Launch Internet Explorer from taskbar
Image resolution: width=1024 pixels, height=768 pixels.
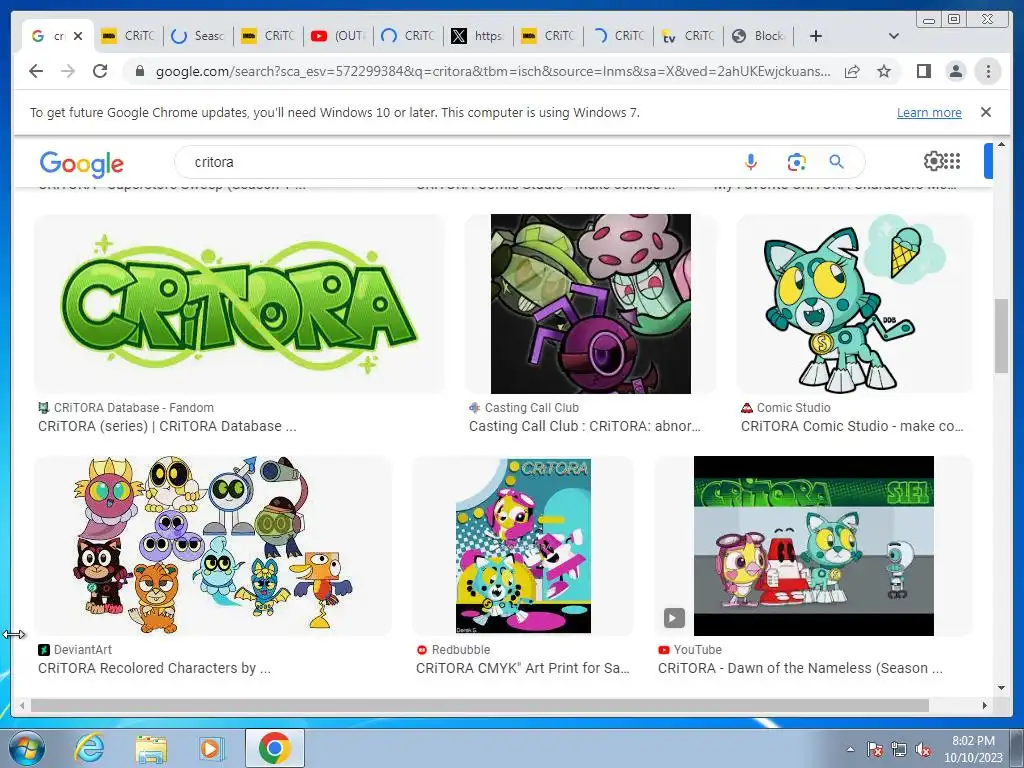(89, 748)
